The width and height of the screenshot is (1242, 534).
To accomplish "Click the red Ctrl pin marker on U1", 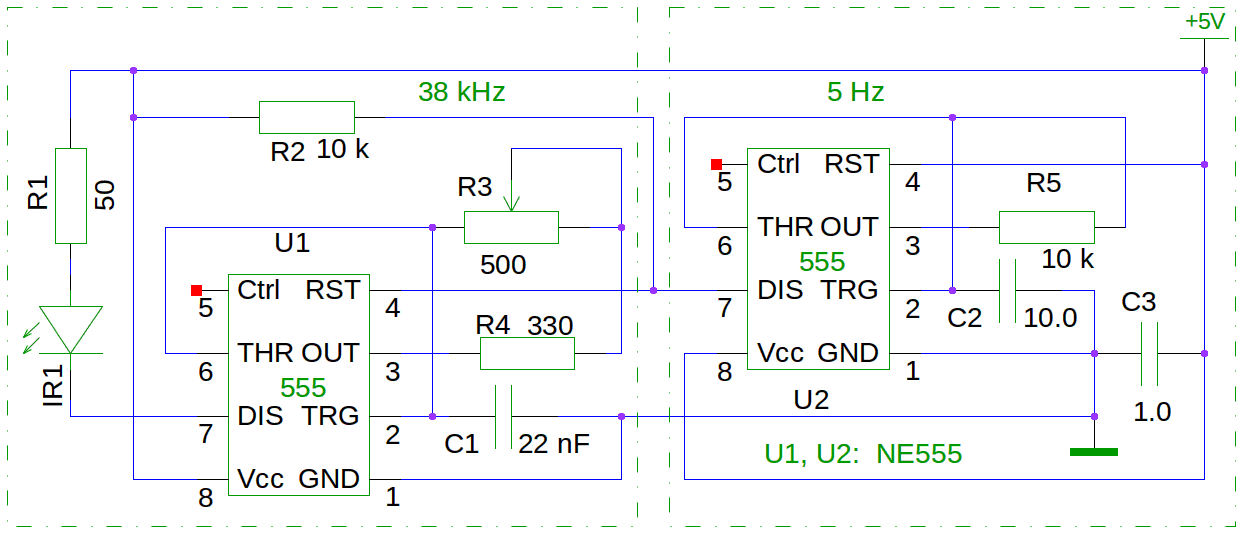I will click(x=196, y=291).
